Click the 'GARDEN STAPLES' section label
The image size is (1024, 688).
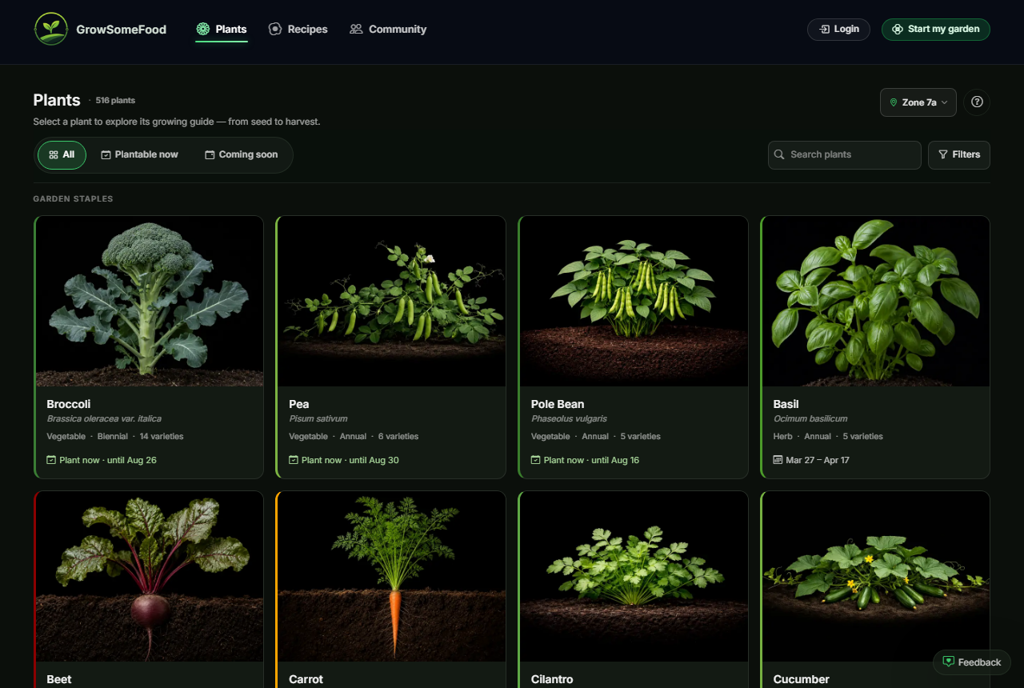point(73,199)
